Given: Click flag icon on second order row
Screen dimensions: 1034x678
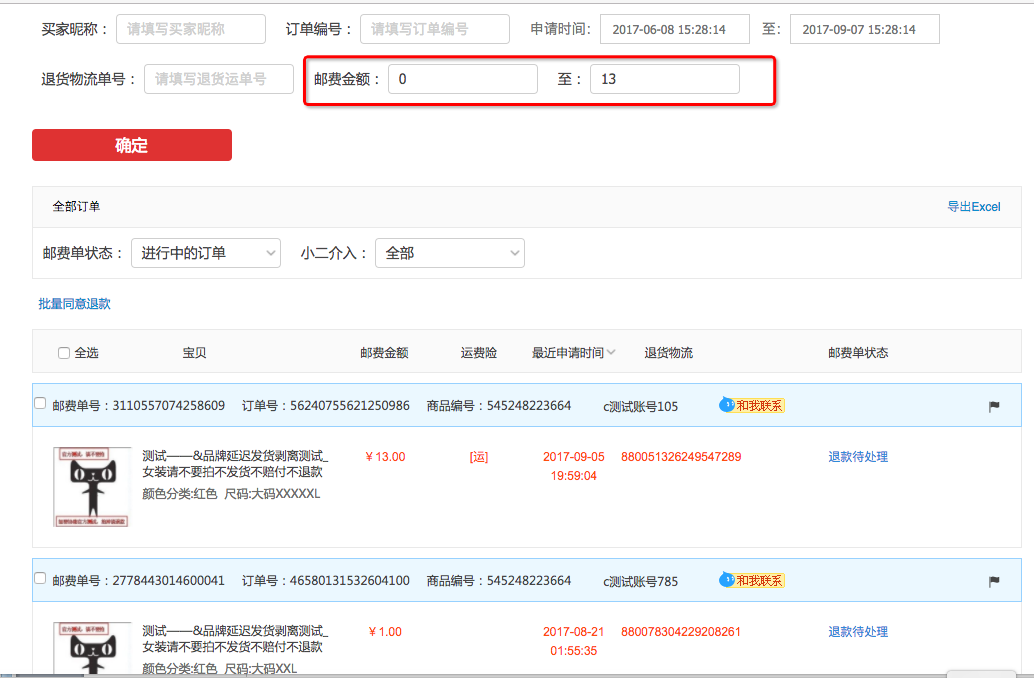Looking at the screenshot, I should [994, 581].
